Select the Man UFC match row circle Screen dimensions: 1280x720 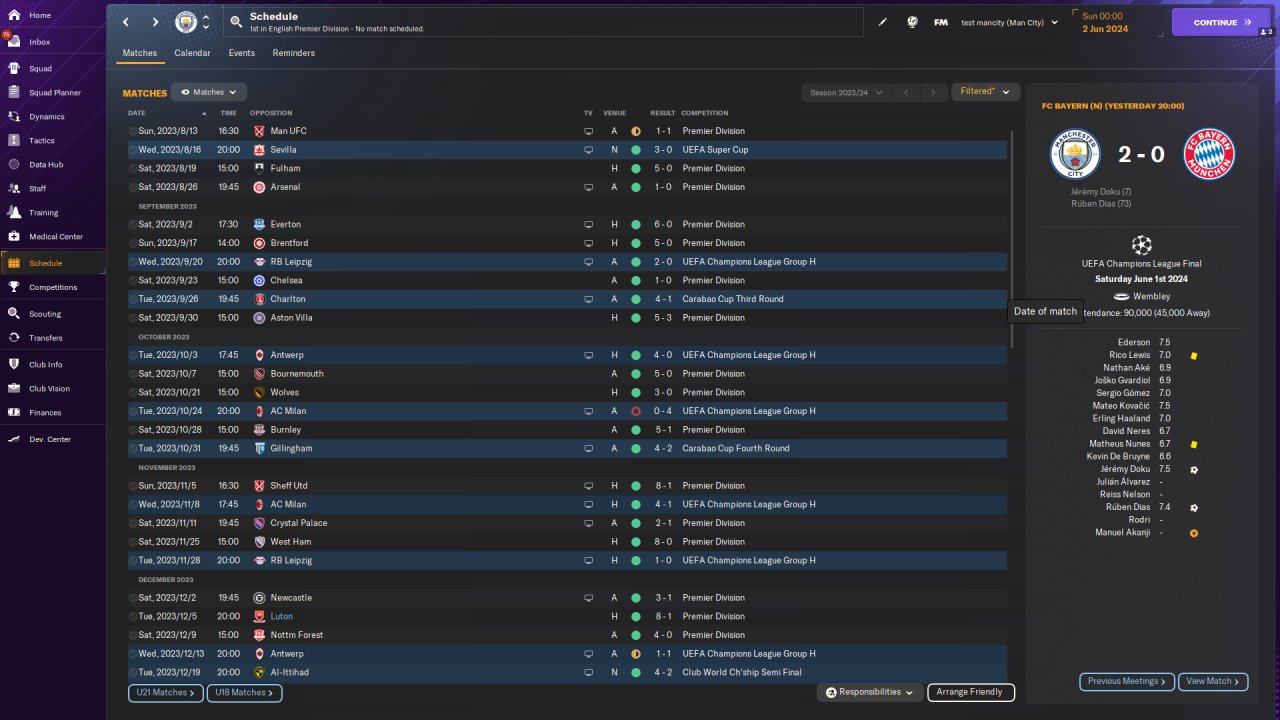(x=133, y=131)
